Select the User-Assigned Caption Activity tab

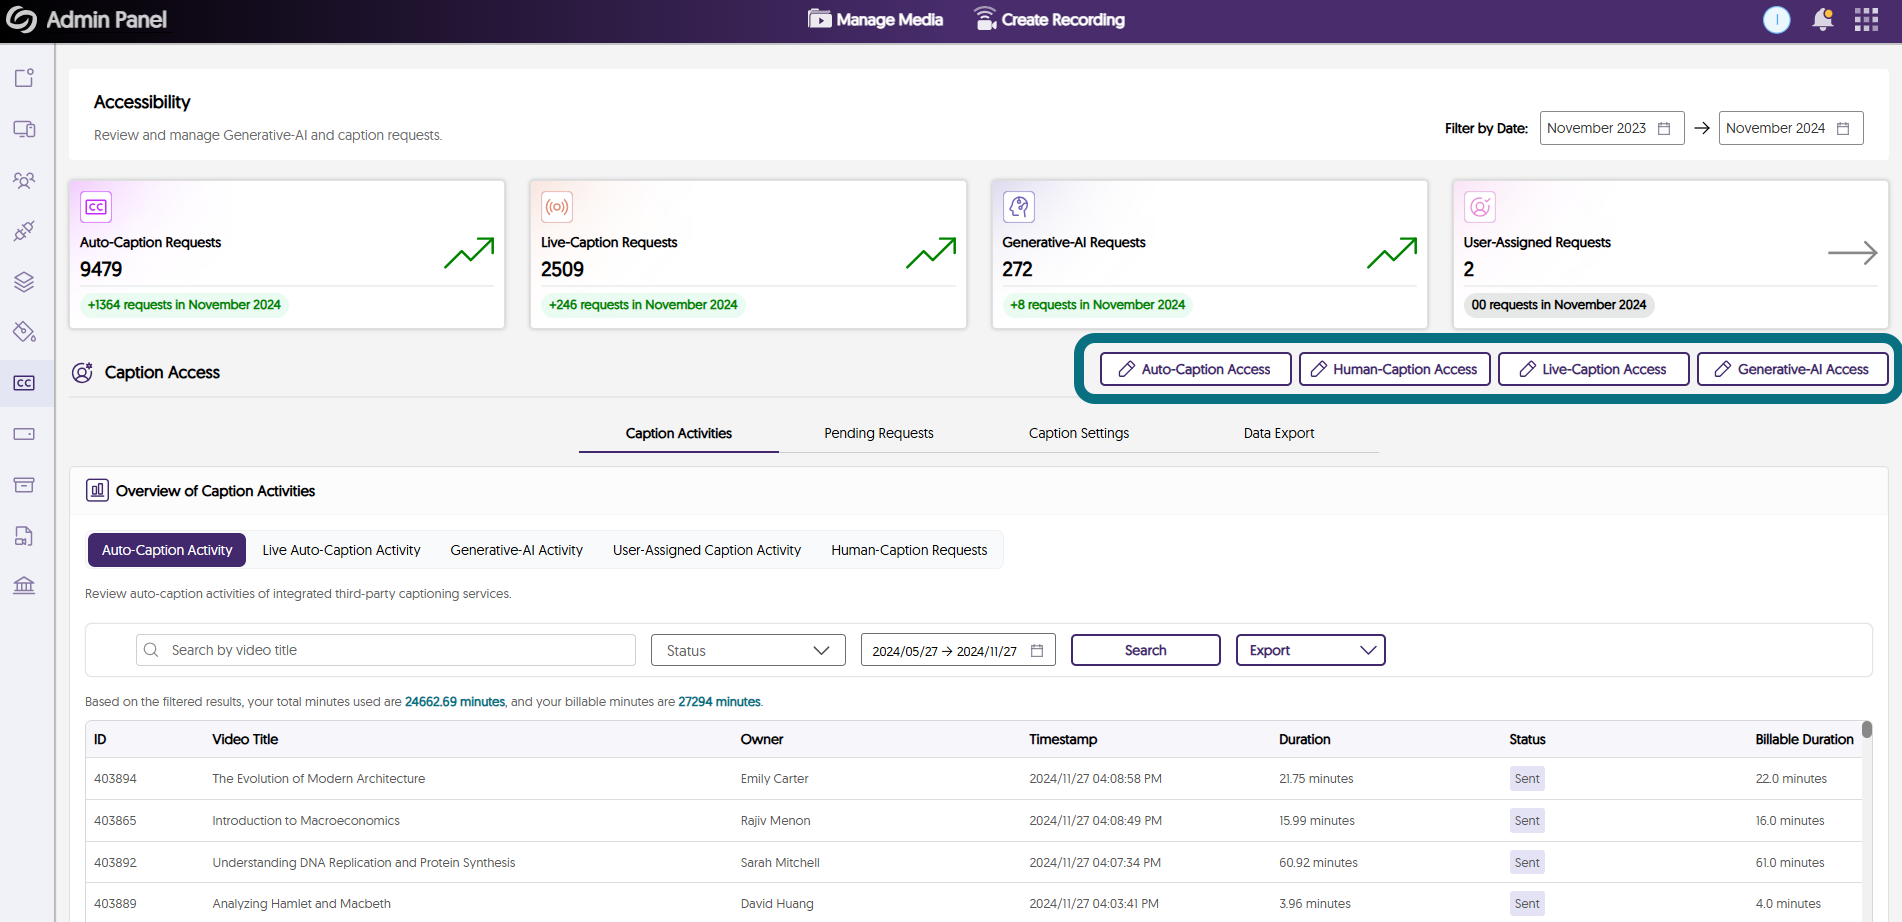pos(707,550)
